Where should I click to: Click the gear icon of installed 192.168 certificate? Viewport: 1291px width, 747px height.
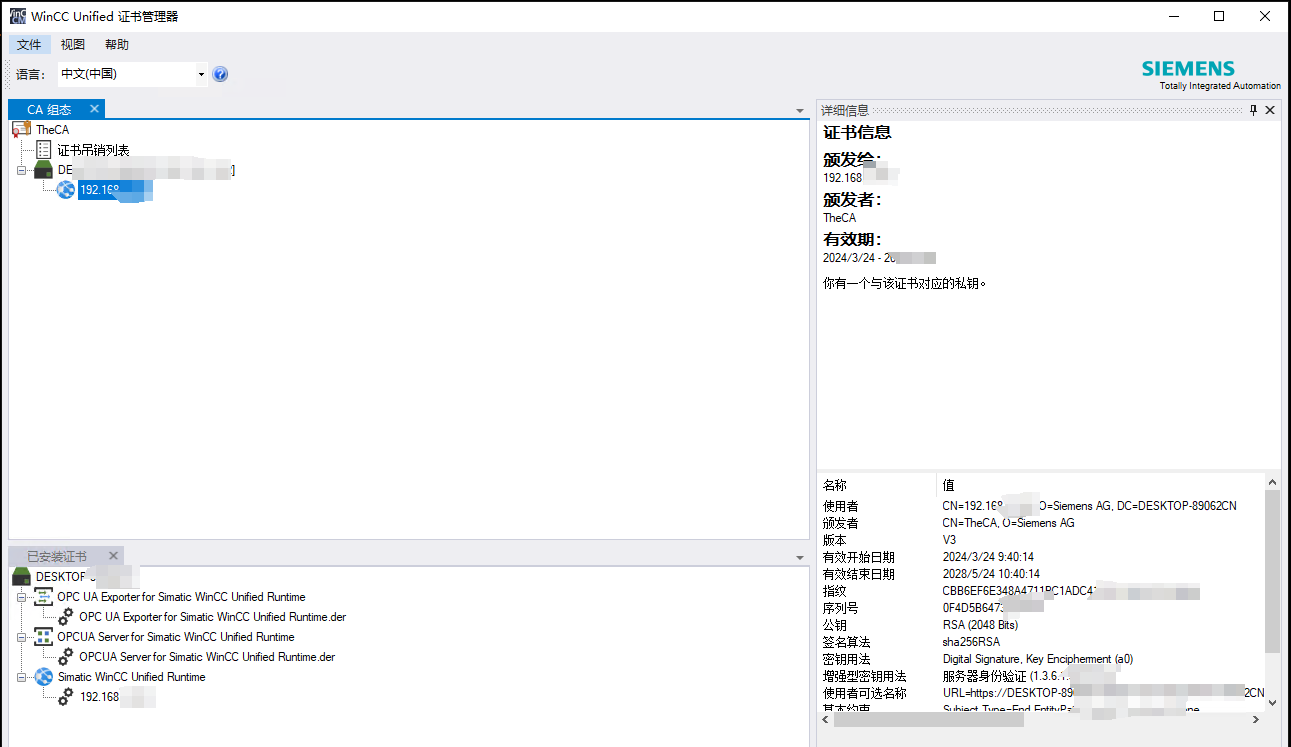tap(66, 697)
